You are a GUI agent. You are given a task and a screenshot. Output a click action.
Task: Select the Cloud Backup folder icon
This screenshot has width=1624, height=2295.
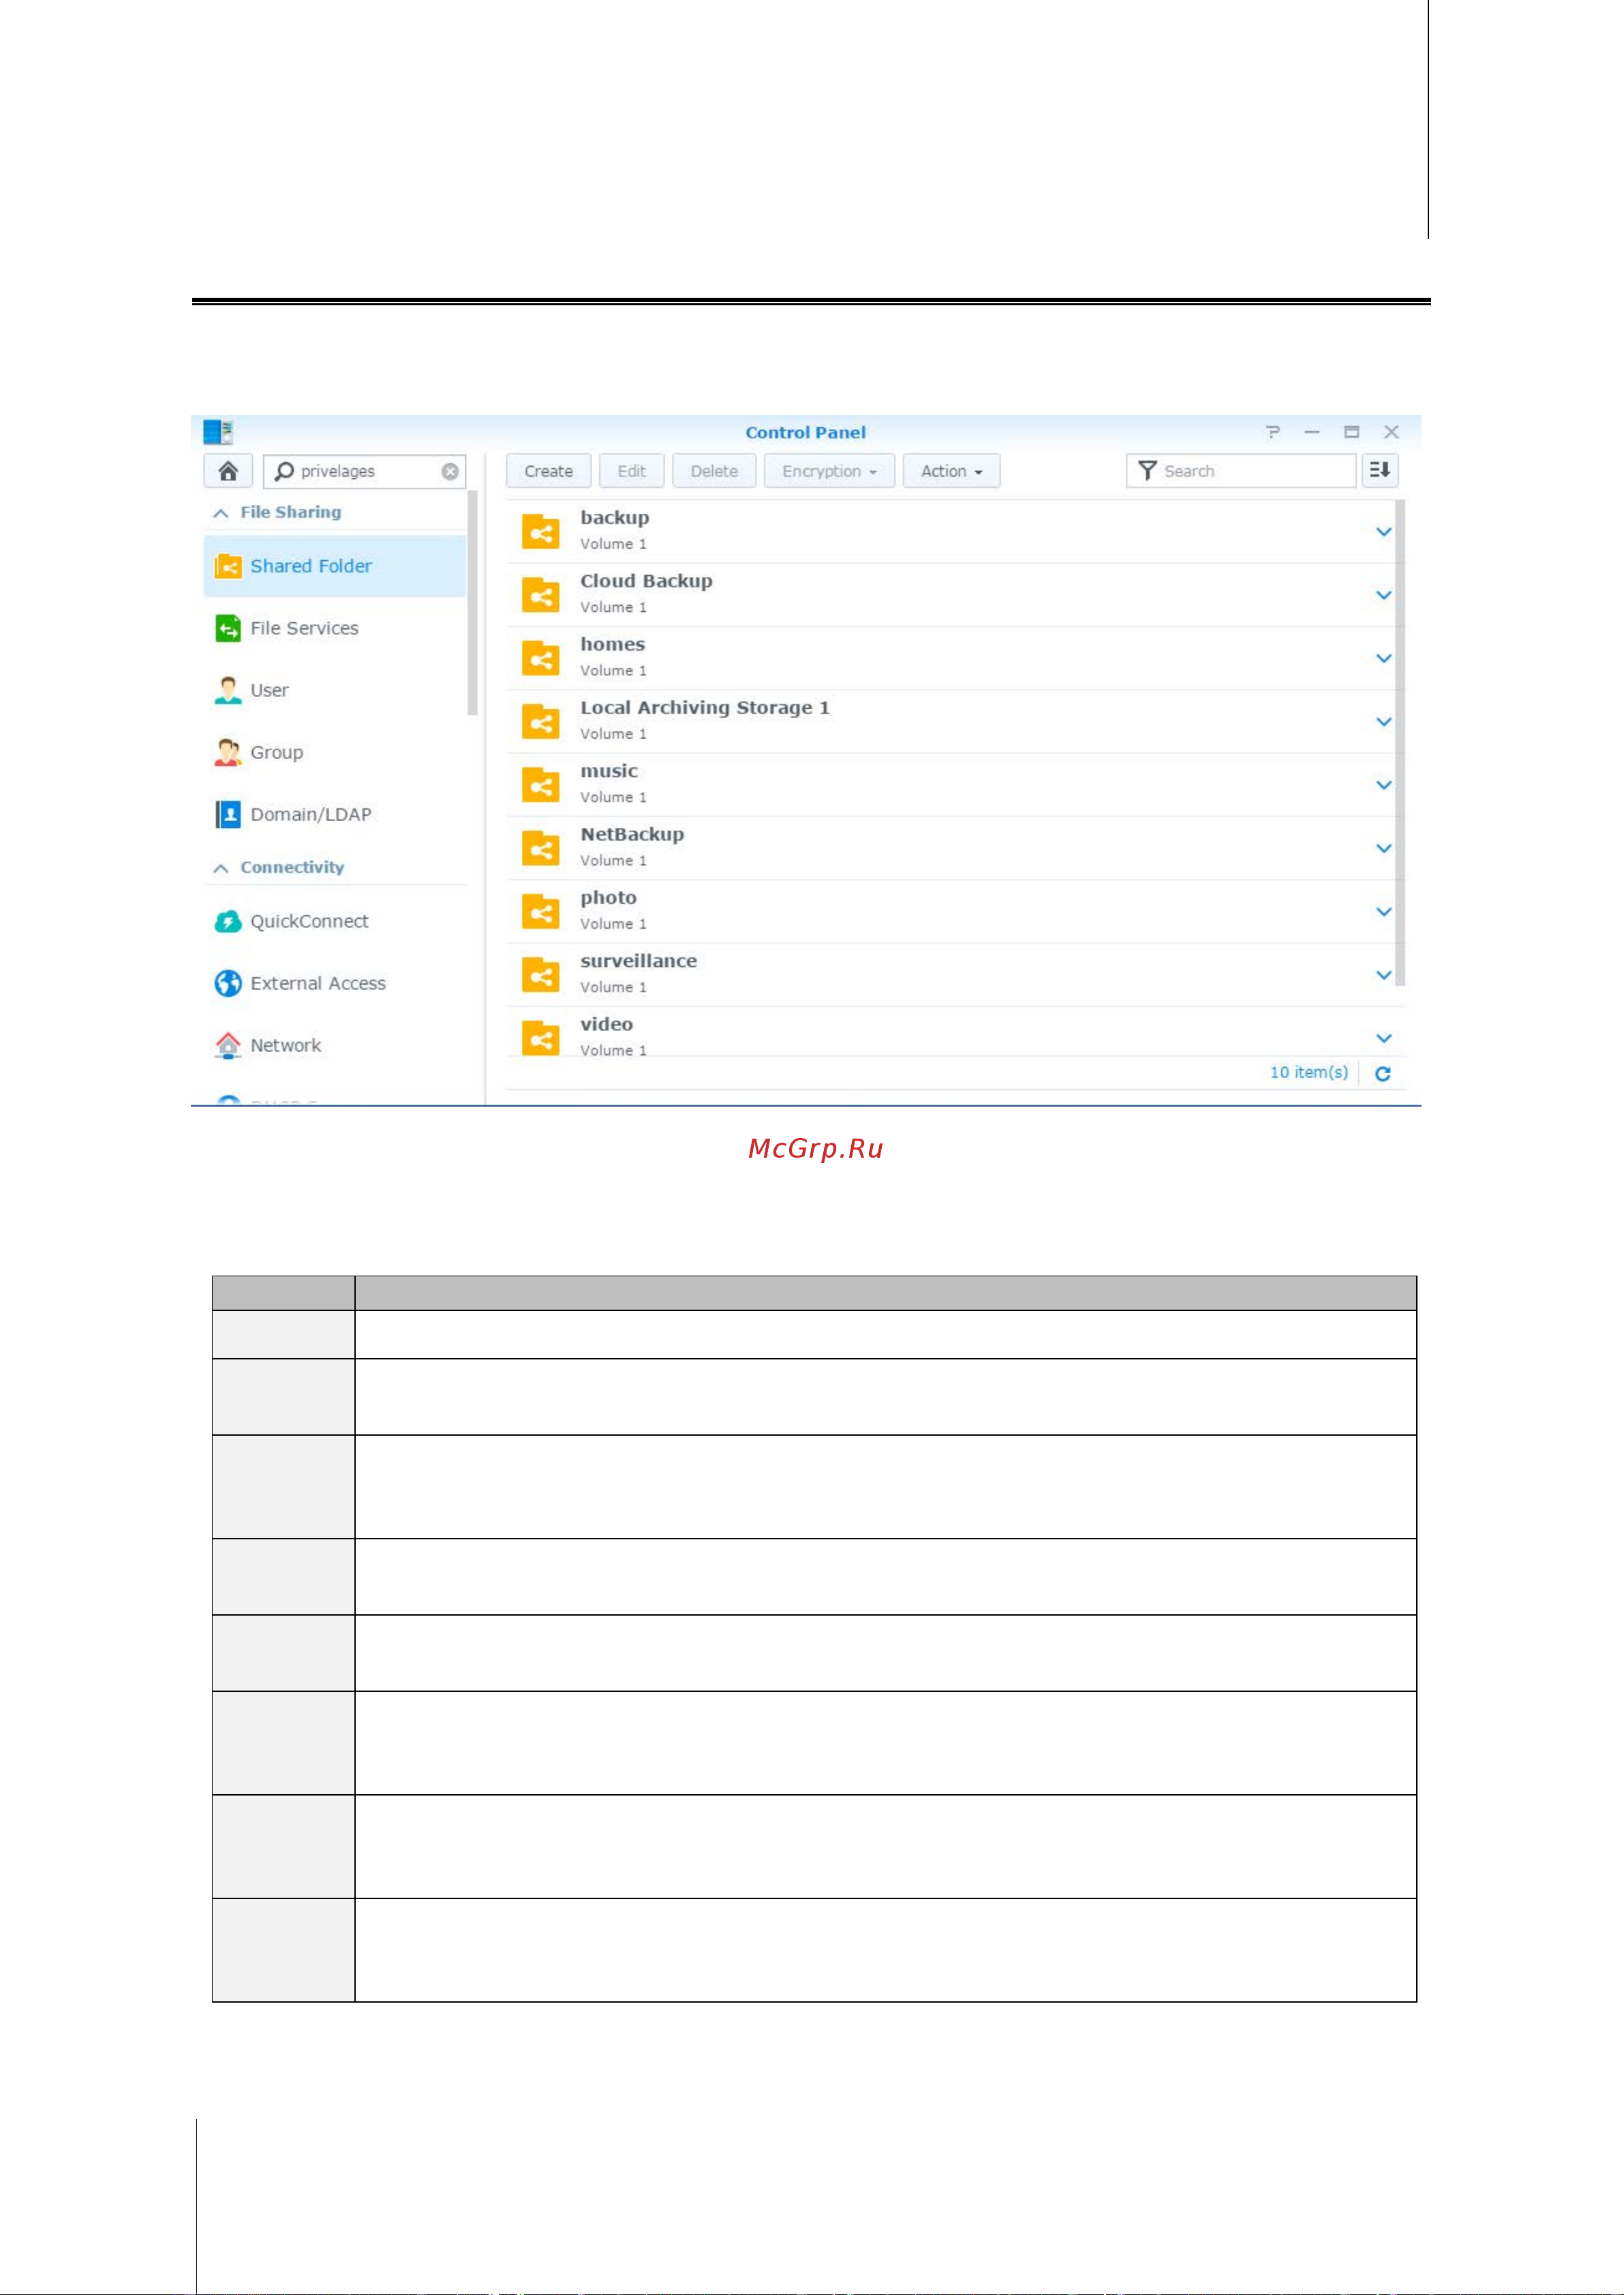[x=541, y=595]
